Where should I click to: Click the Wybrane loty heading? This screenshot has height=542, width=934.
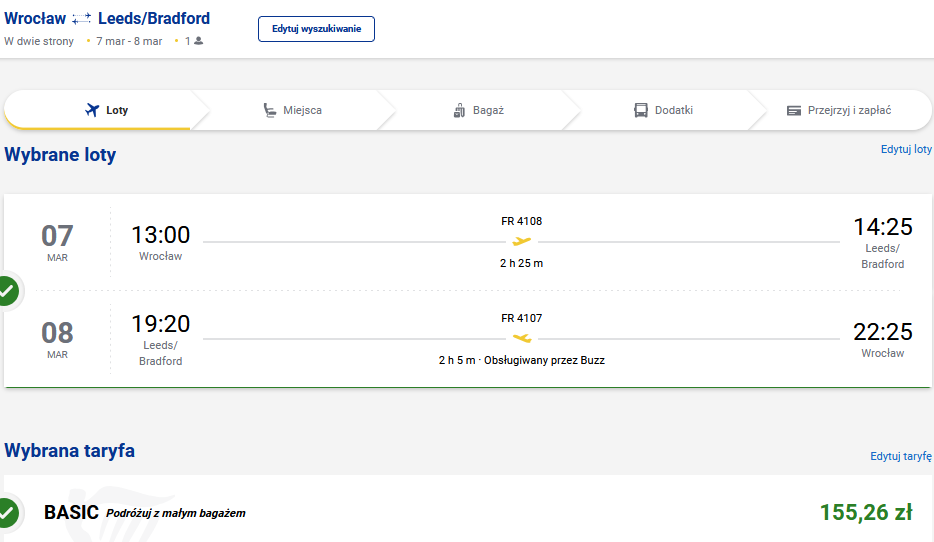[x=60, y=155]
